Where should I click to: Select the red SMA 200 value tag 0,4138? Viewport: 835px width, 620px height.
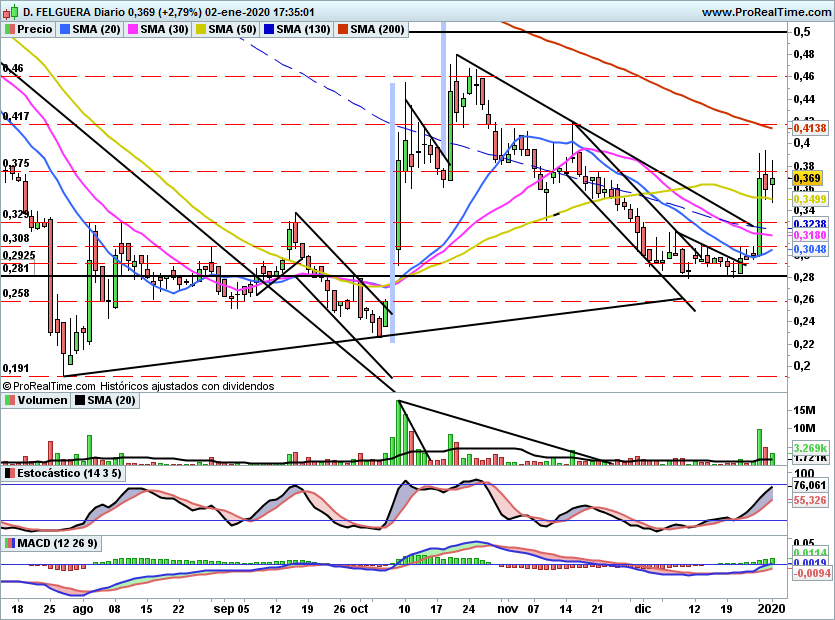809,128
